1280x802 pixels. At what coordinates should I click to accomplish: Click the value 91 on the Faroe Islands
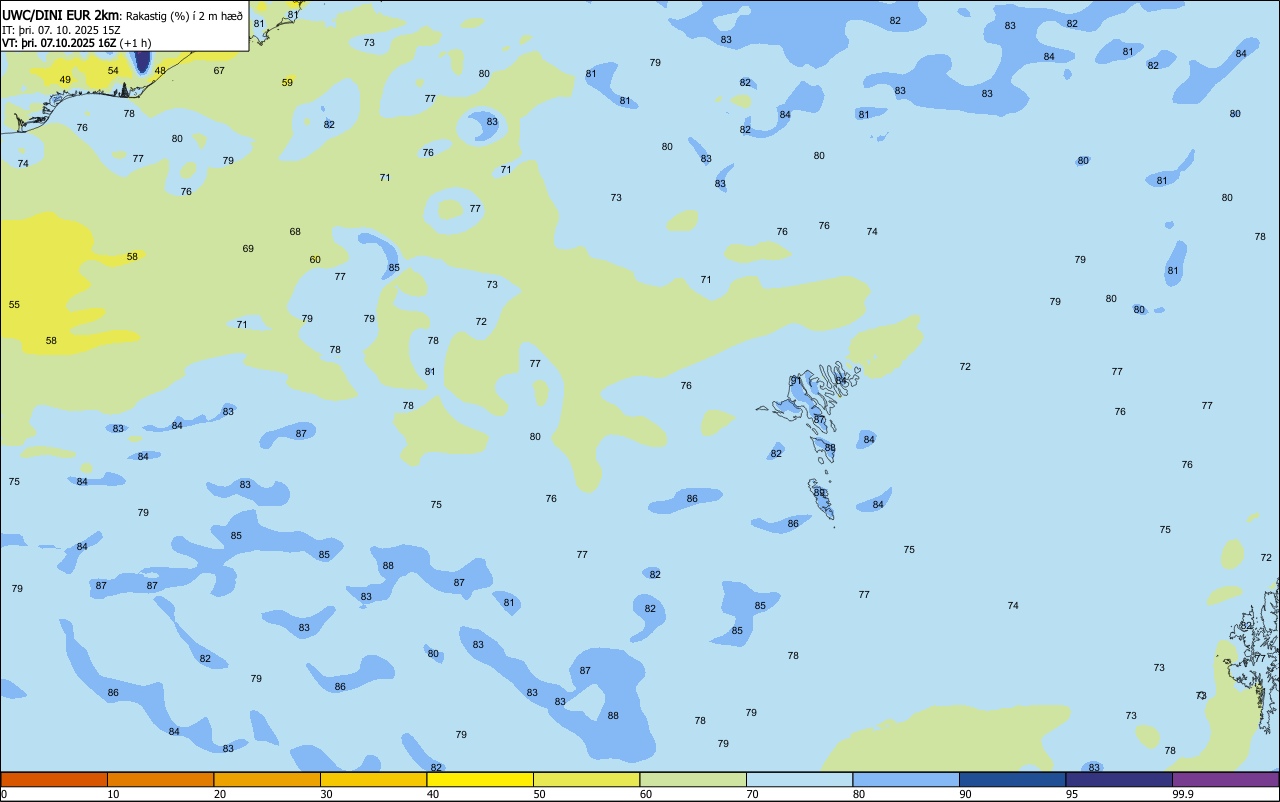point(796,380)
